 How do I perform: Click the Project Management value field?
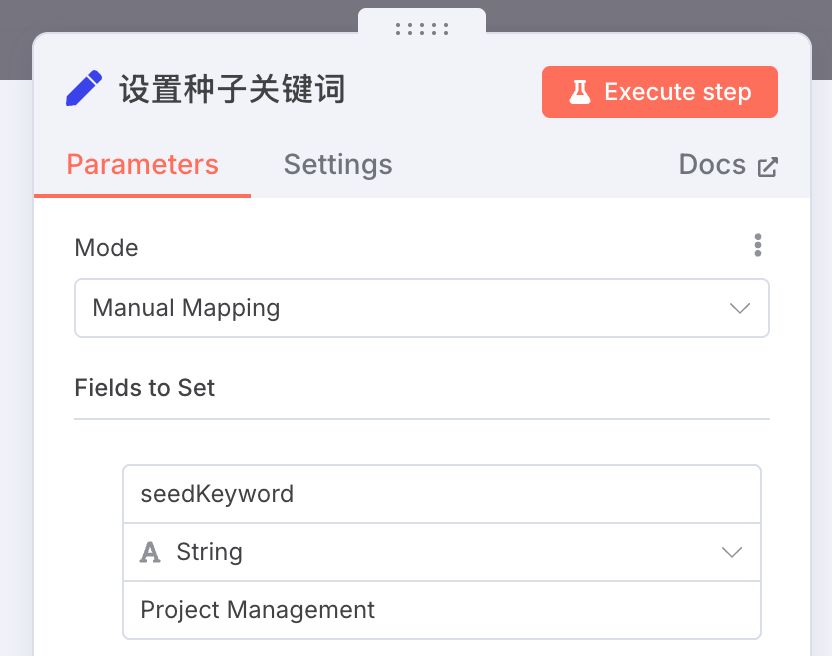[x=441, y=610]
